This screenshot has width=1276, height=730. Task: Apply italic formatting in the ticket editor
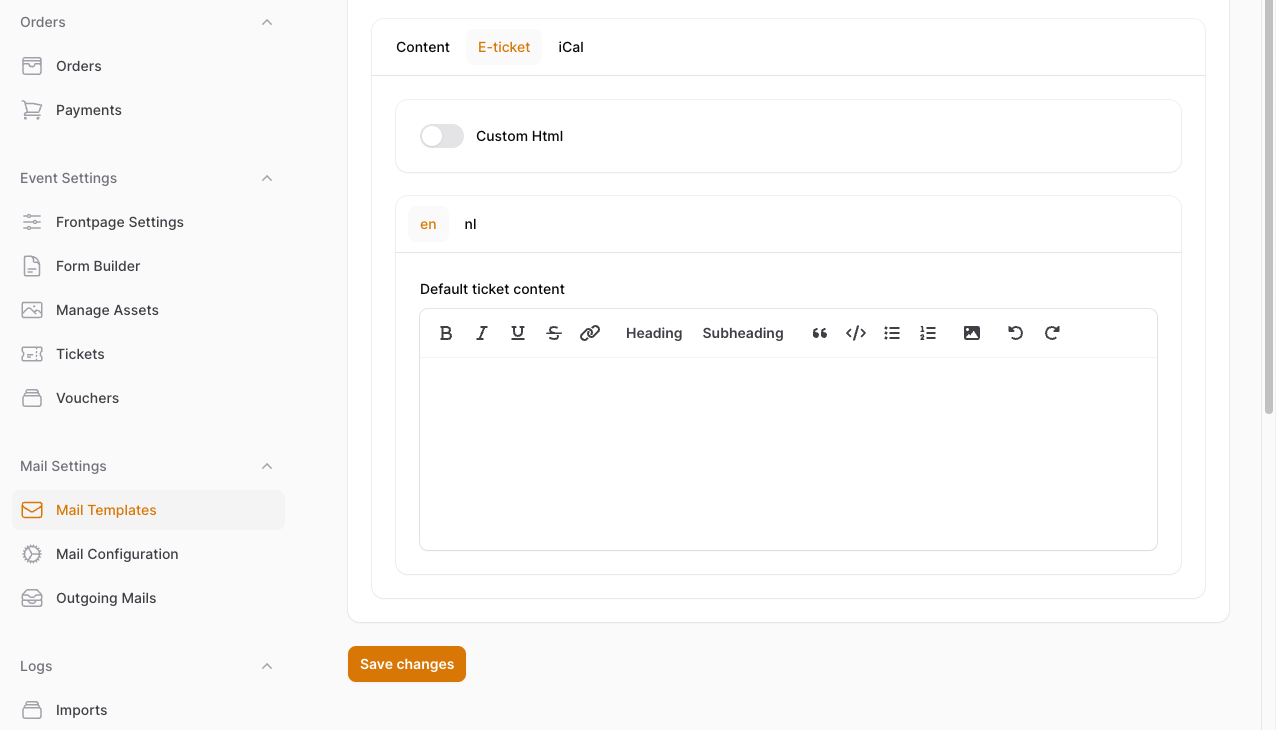(482, 333)
